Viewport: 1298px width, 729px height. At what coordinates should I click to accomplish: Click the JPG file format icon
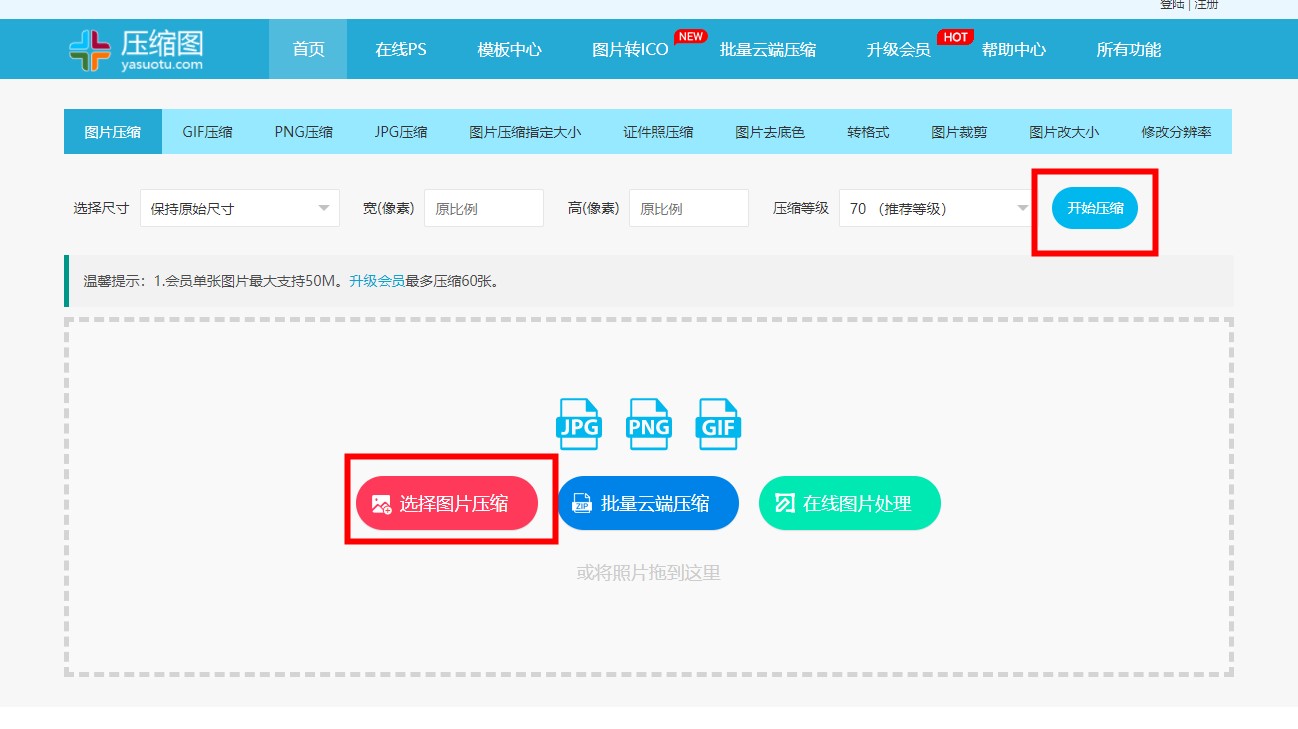coord(578,424)
